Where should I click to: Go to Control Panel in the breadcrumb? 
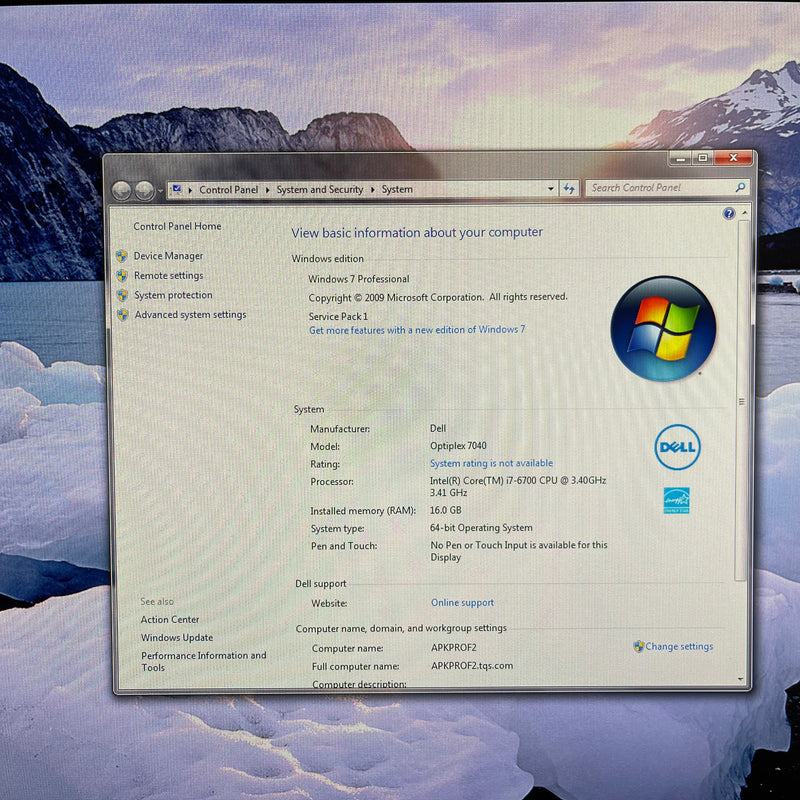coord(229,189)
